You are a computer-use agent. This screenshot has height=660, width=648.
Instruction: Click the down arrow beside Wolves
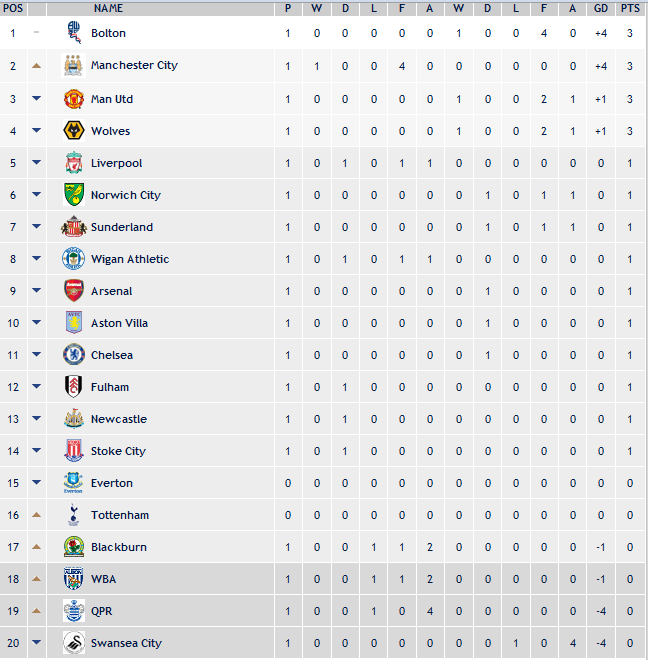pyautogui.click(x=37, y=131)
